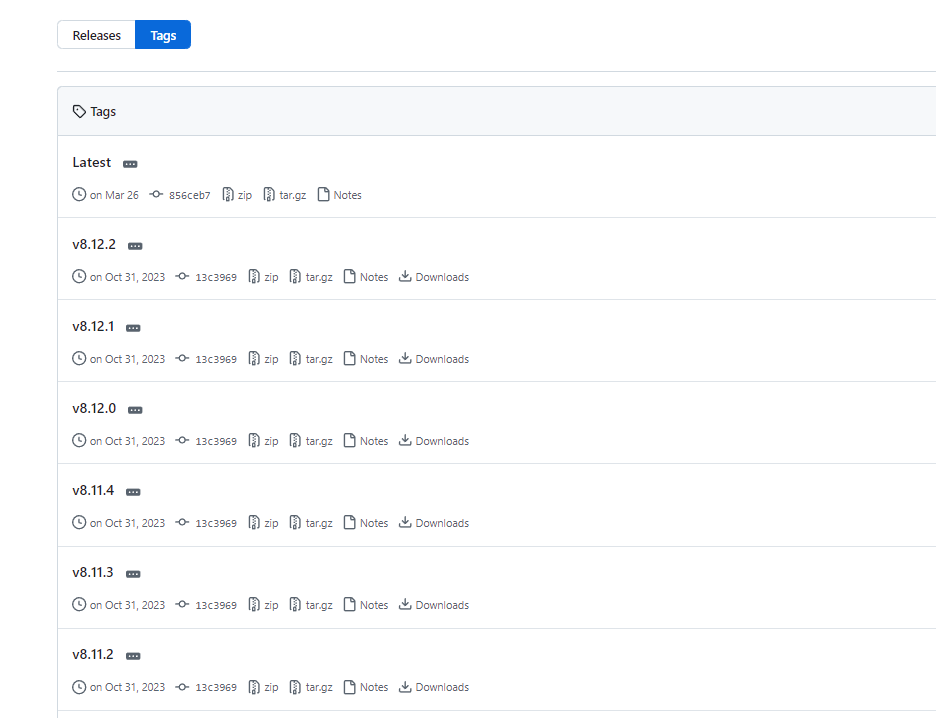Download zip for the Latest tag

click(245, 195)
